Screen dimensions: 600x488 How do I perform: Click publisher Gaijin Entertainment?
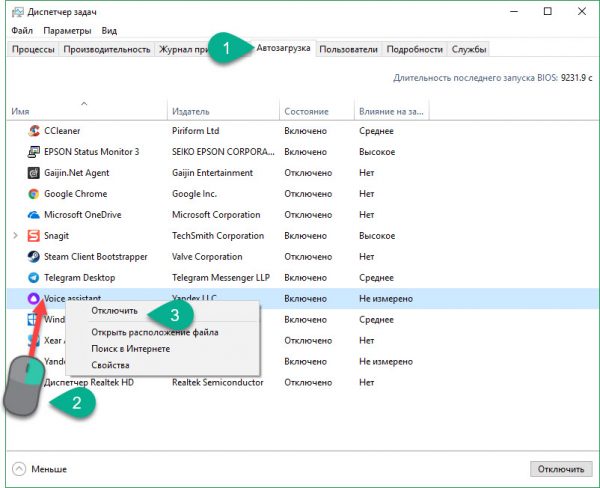tap(212, 173)
